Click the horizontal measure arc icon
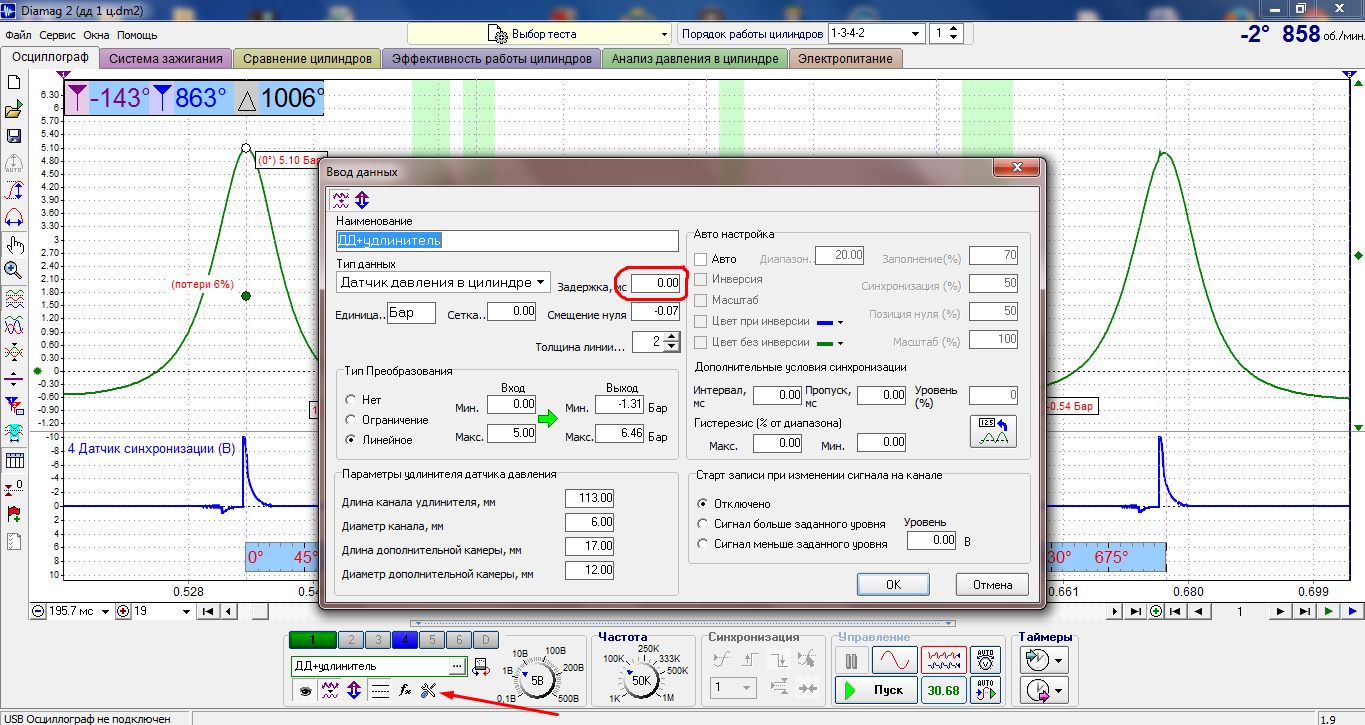 14,217
